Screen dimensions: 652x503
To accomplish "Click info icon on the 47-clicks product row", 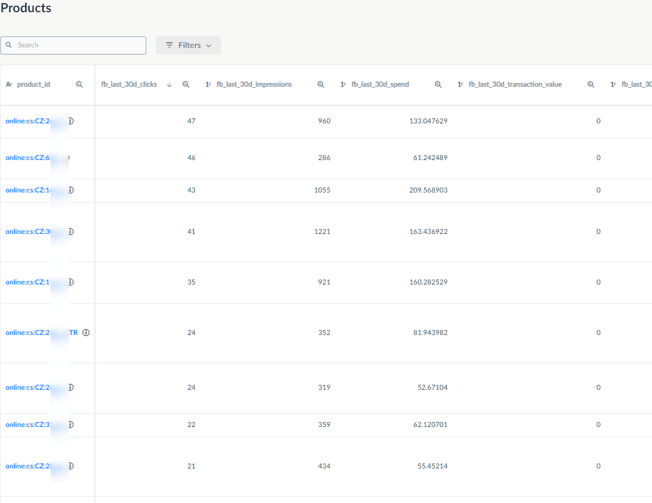I will 70,121.
